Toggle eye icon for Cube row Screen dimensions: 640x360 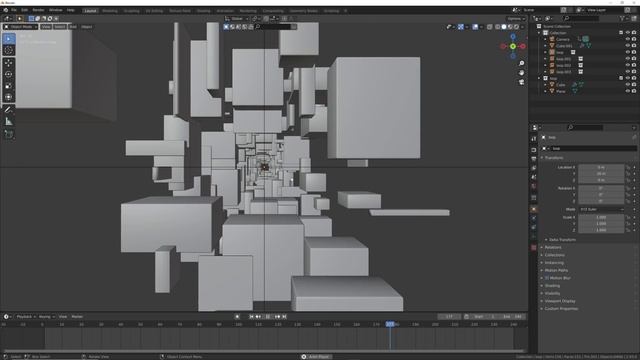point(628,85)
